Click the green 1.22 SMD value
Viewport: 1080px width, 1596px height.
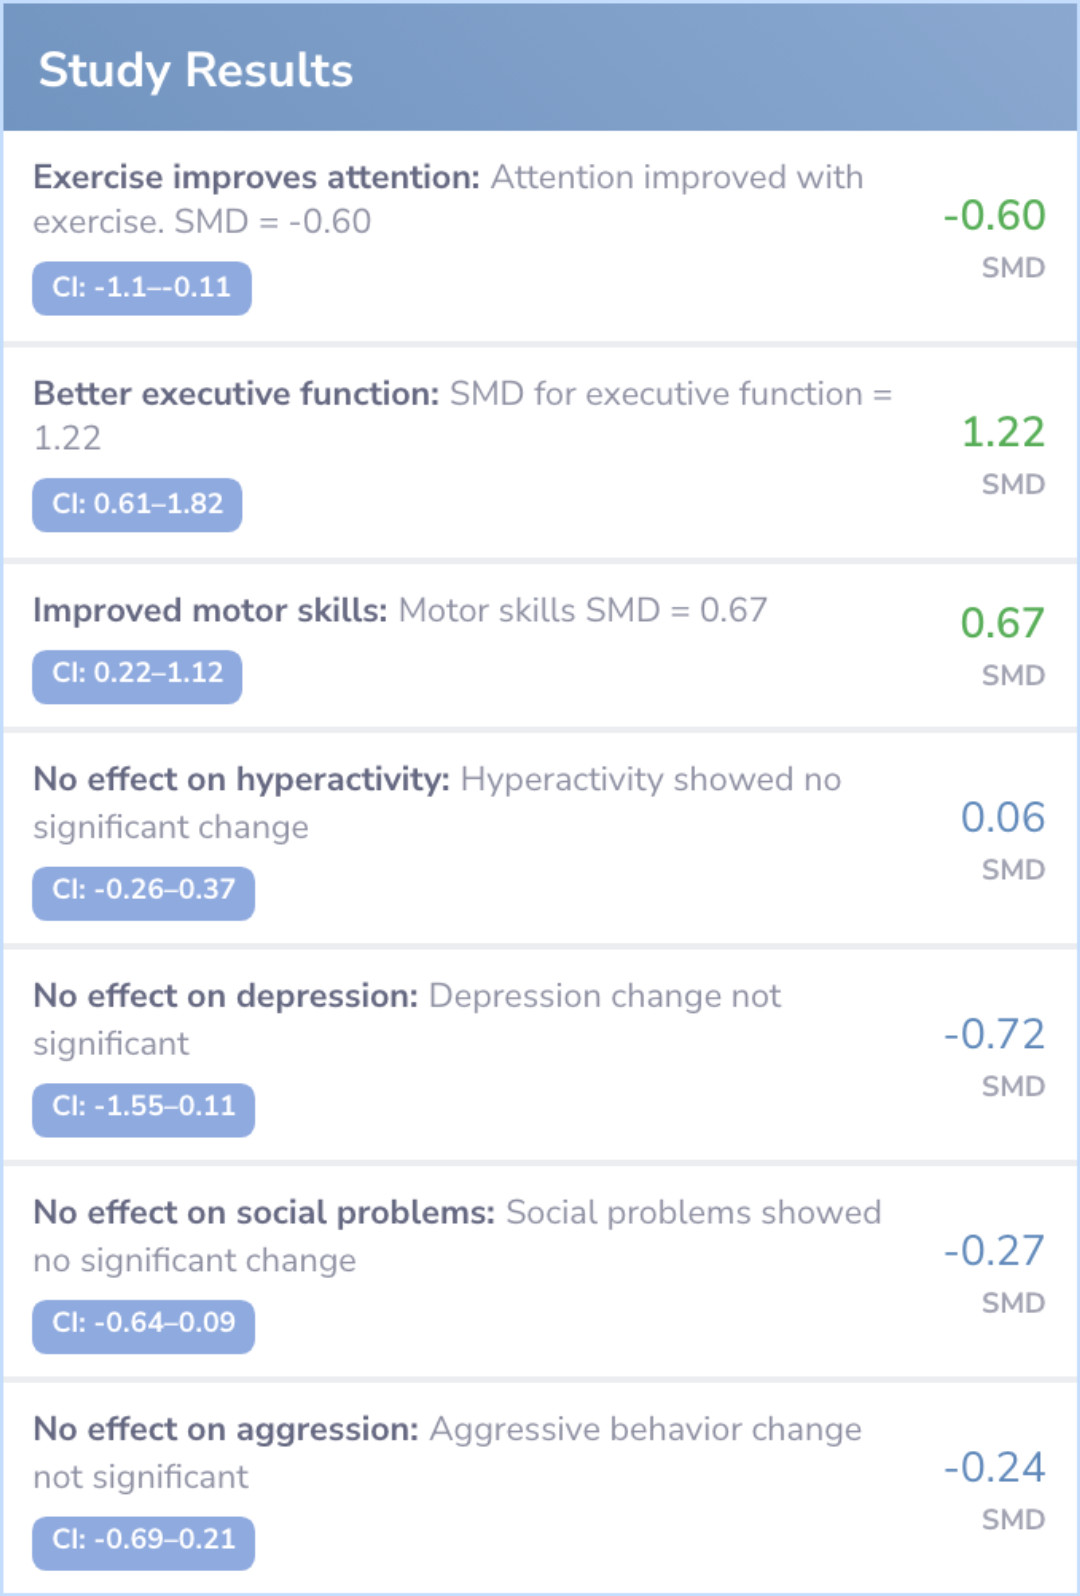coord(1002,432)
